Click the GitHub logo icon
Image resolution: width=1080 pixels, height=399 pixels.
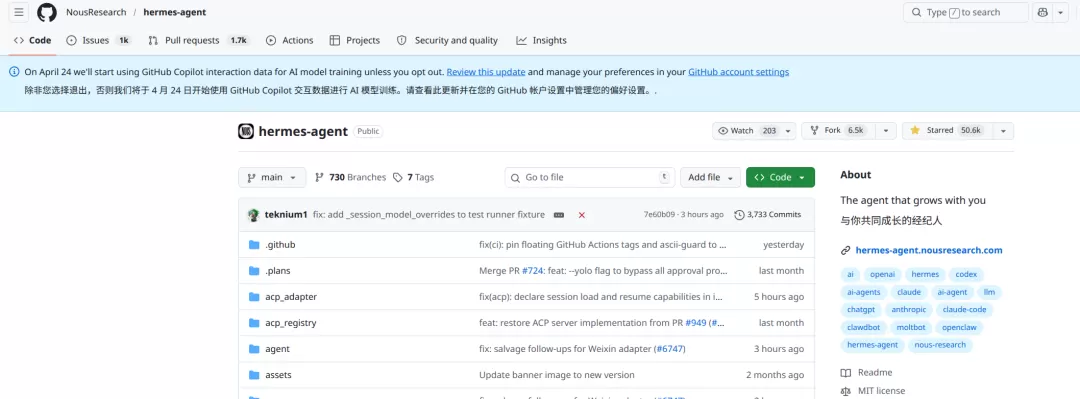pos(47,12)
